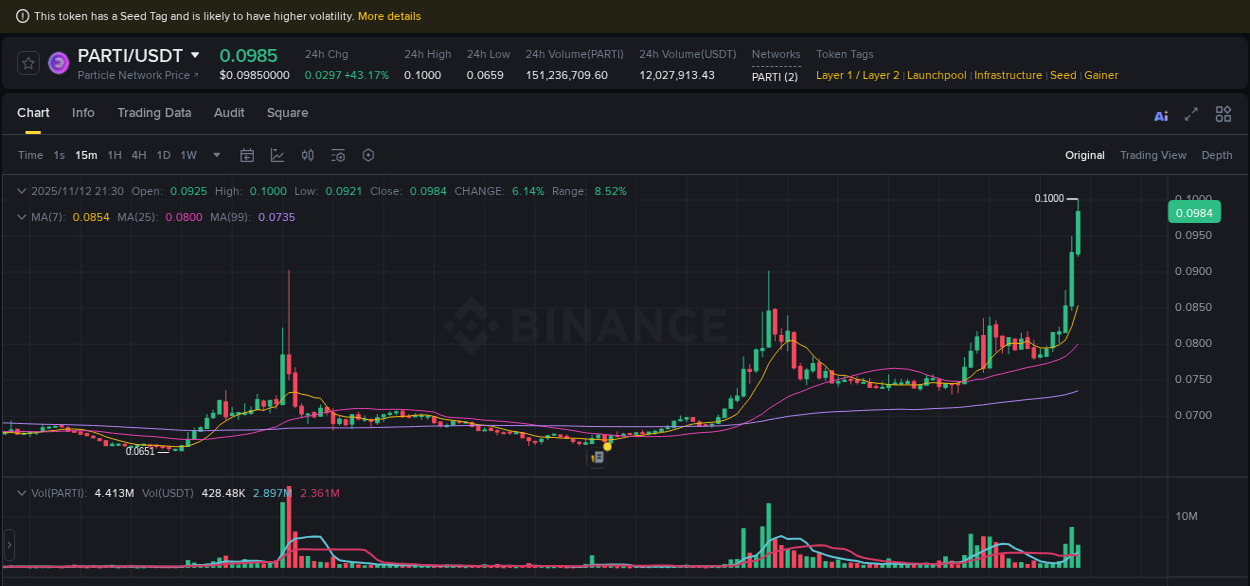
Task: Expand the Networks PARTI (2) dropdown
Action: (x=775, y=75)
